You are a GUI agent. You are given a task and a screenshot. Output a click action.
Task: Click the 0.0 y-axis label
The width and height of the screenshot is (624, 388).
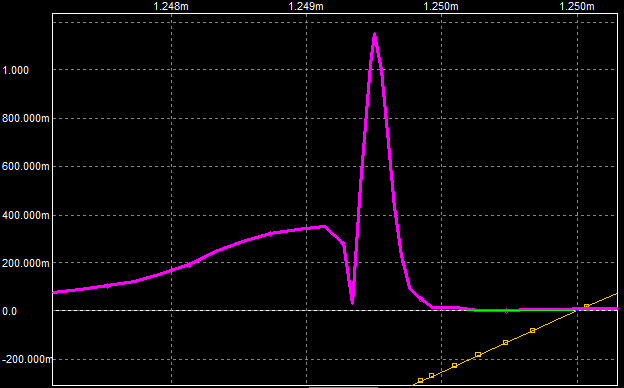tap(10, 312)
